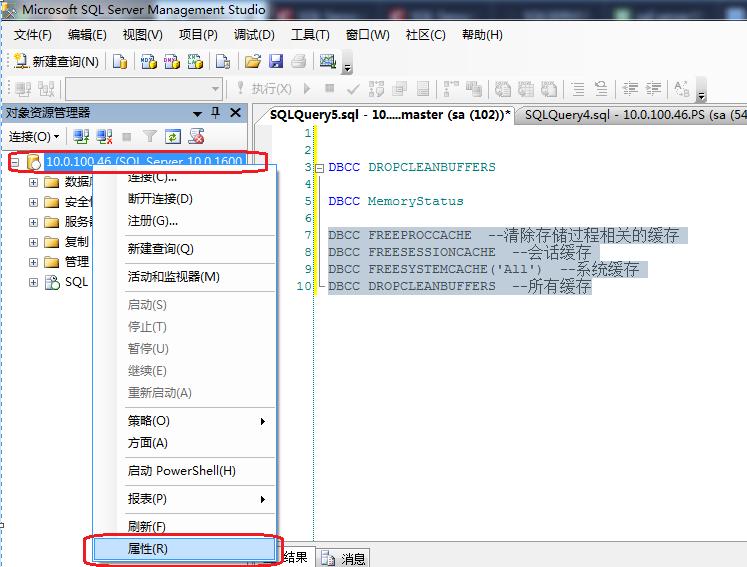Screen dimensions: 747x567
Task: Open file using the folder icon
Action: pos(252,61)
